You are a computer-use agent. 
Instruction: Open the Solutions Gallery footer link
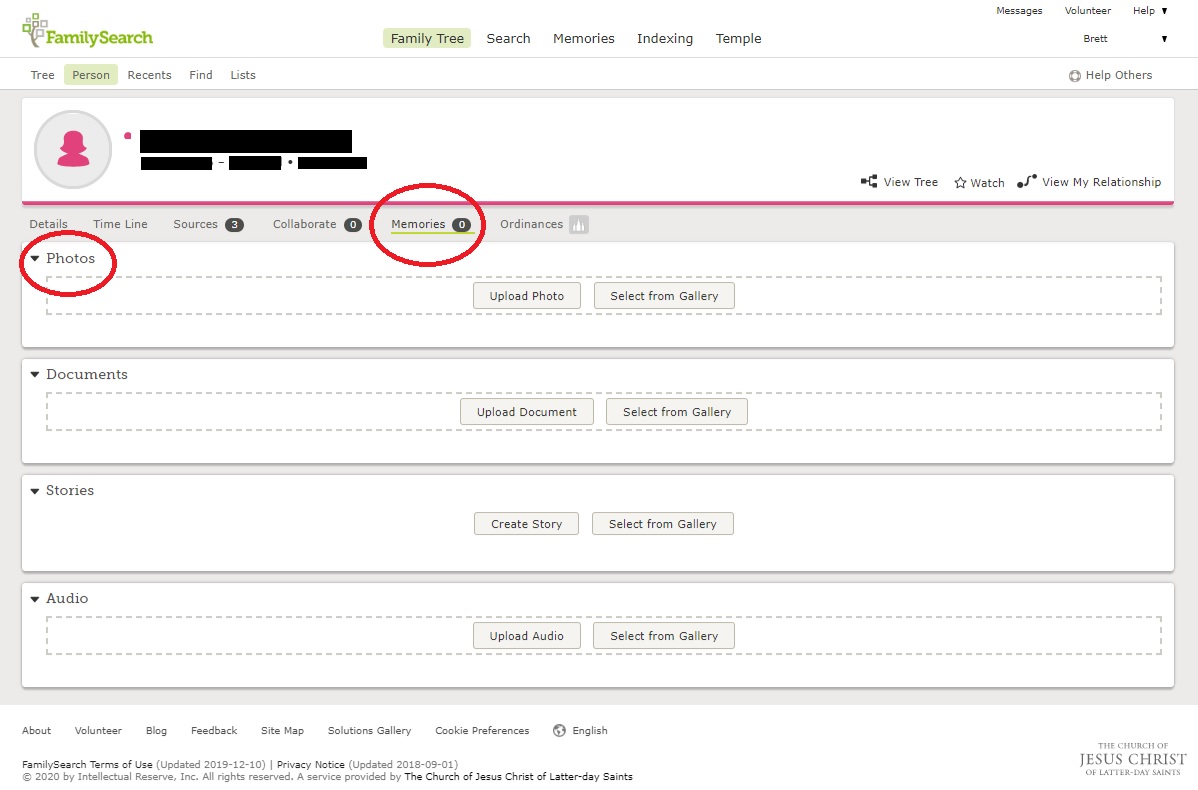coord(369,730)
